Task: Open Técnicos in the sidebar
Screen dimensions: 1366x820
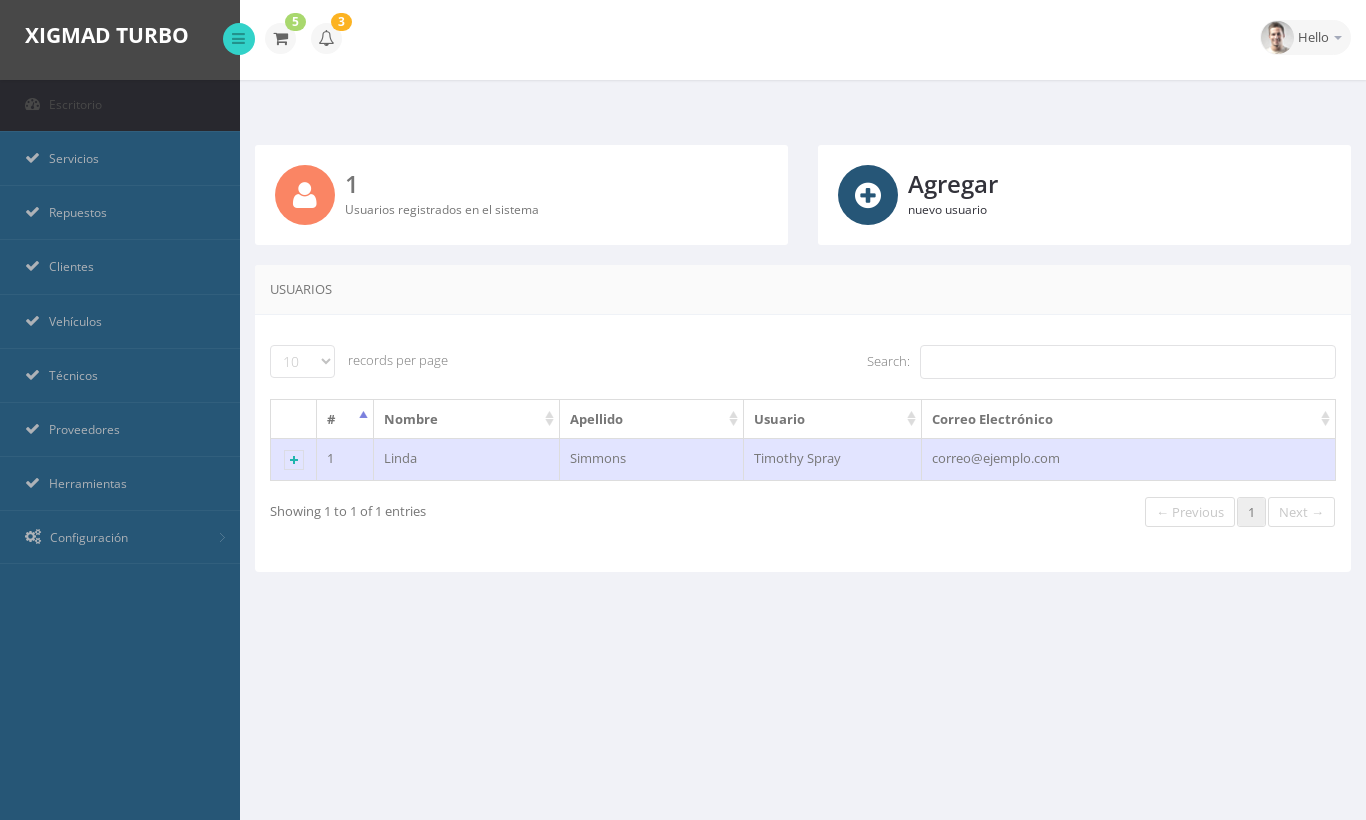Action: pos(120,376)
